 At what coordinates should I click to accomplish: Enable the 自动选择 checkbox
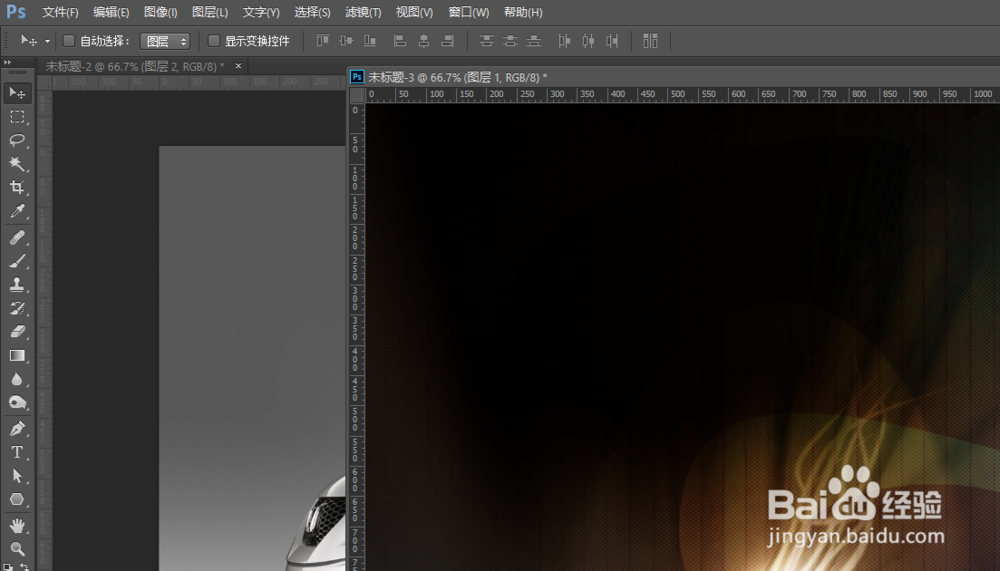(x=69, y=41)
